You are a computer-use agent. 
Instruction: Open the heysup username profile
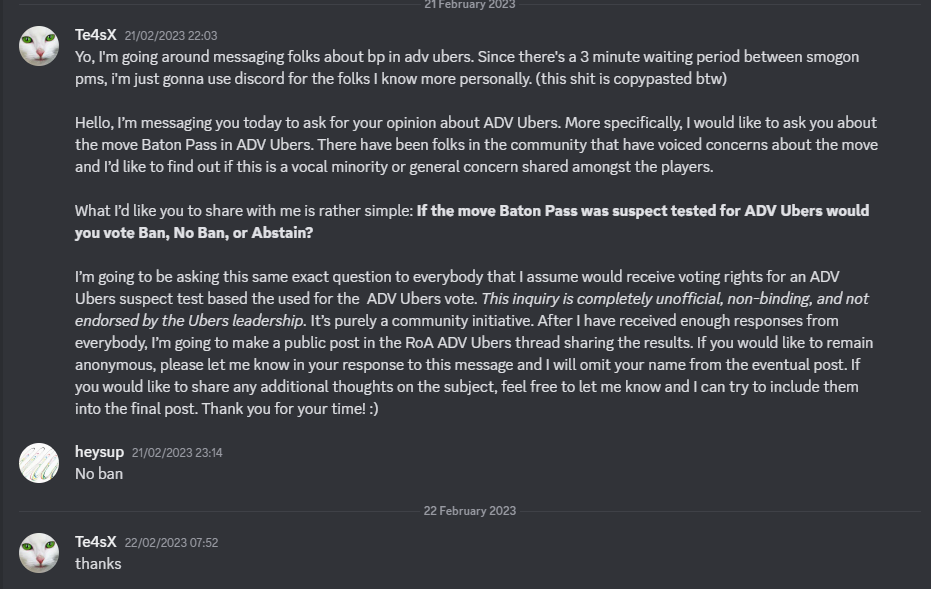[99, 452]
